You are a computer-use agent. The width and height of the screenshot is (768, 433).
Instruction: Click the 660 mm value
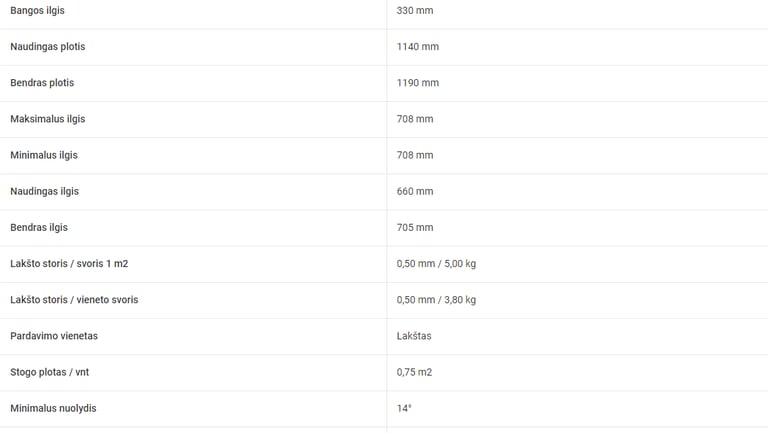click(x=415, y=192)
